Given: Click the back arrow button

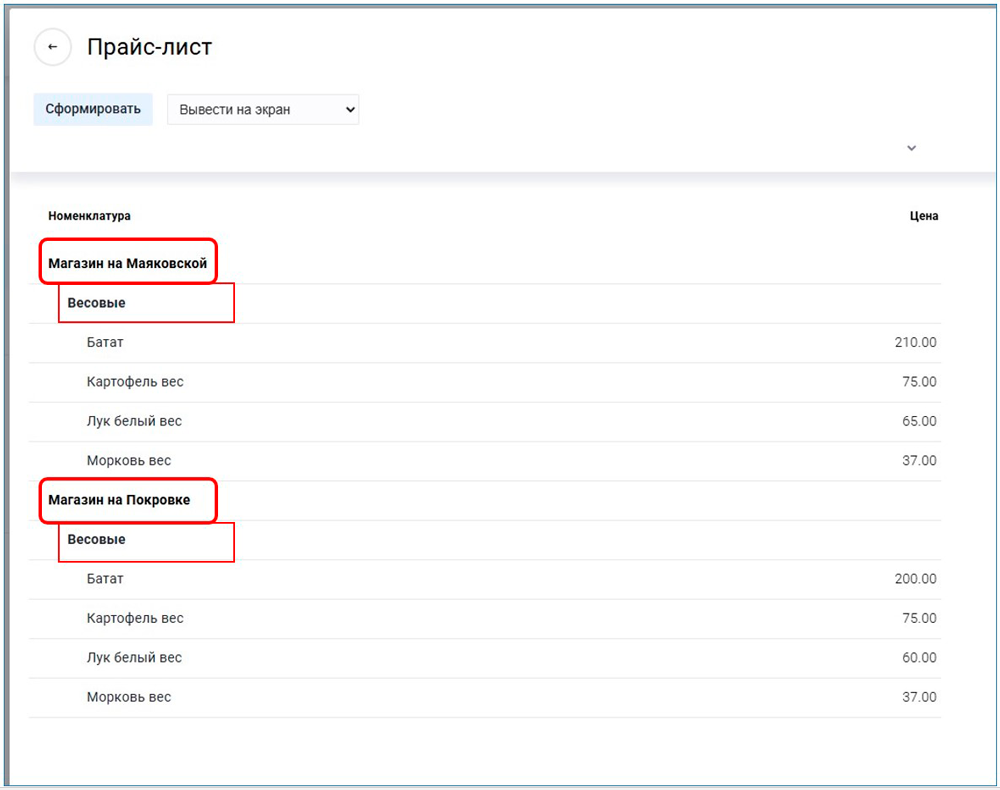Looking at the screenshot, I should tap(53, 47).
